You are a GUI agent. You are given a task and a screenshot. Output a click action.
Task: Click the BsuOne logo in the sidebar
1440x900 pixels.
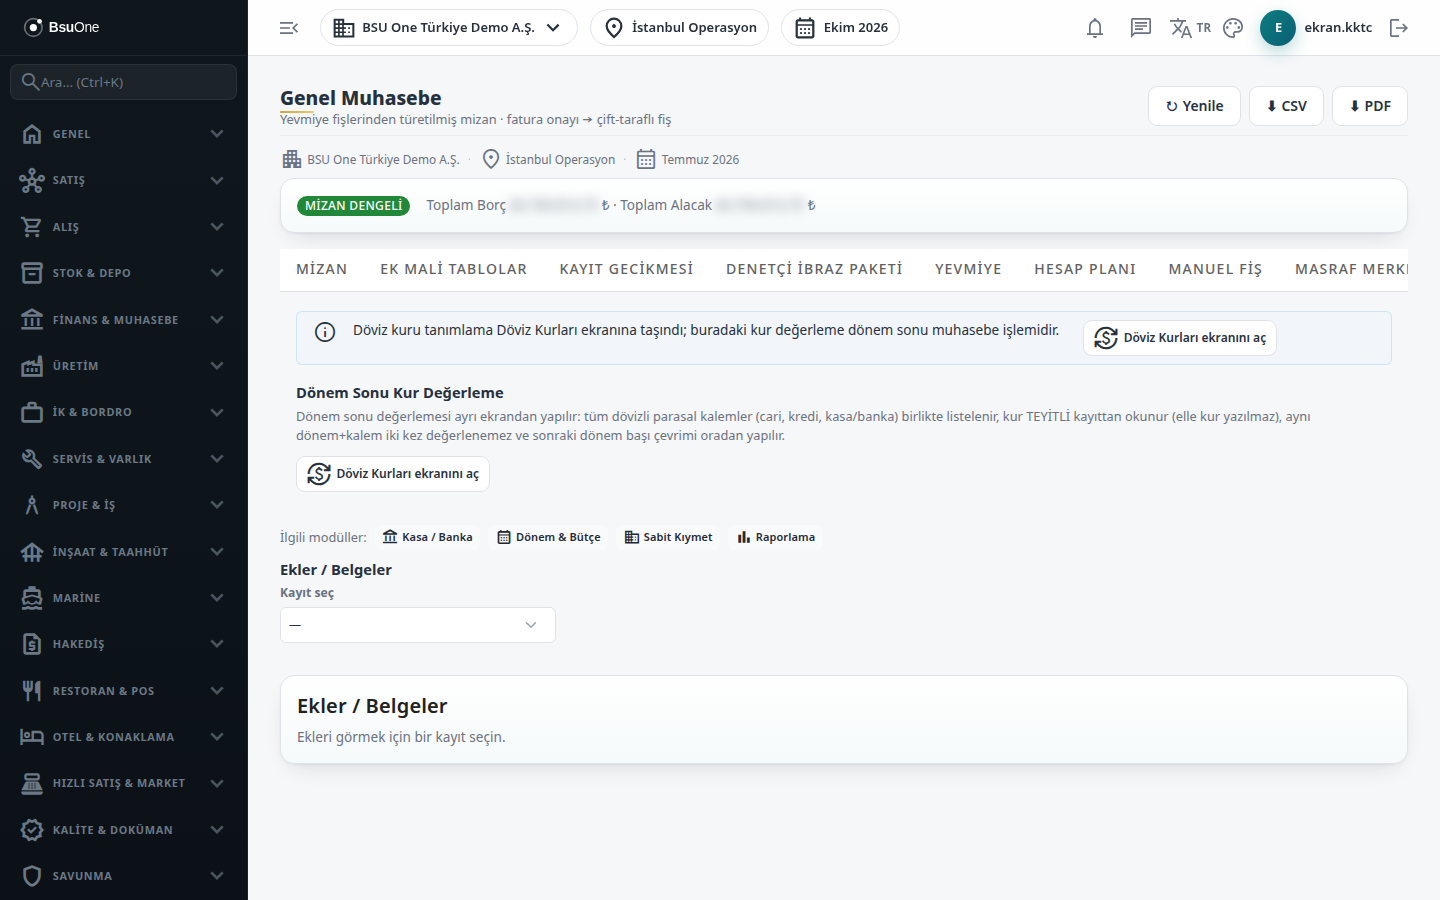[62, 27]
